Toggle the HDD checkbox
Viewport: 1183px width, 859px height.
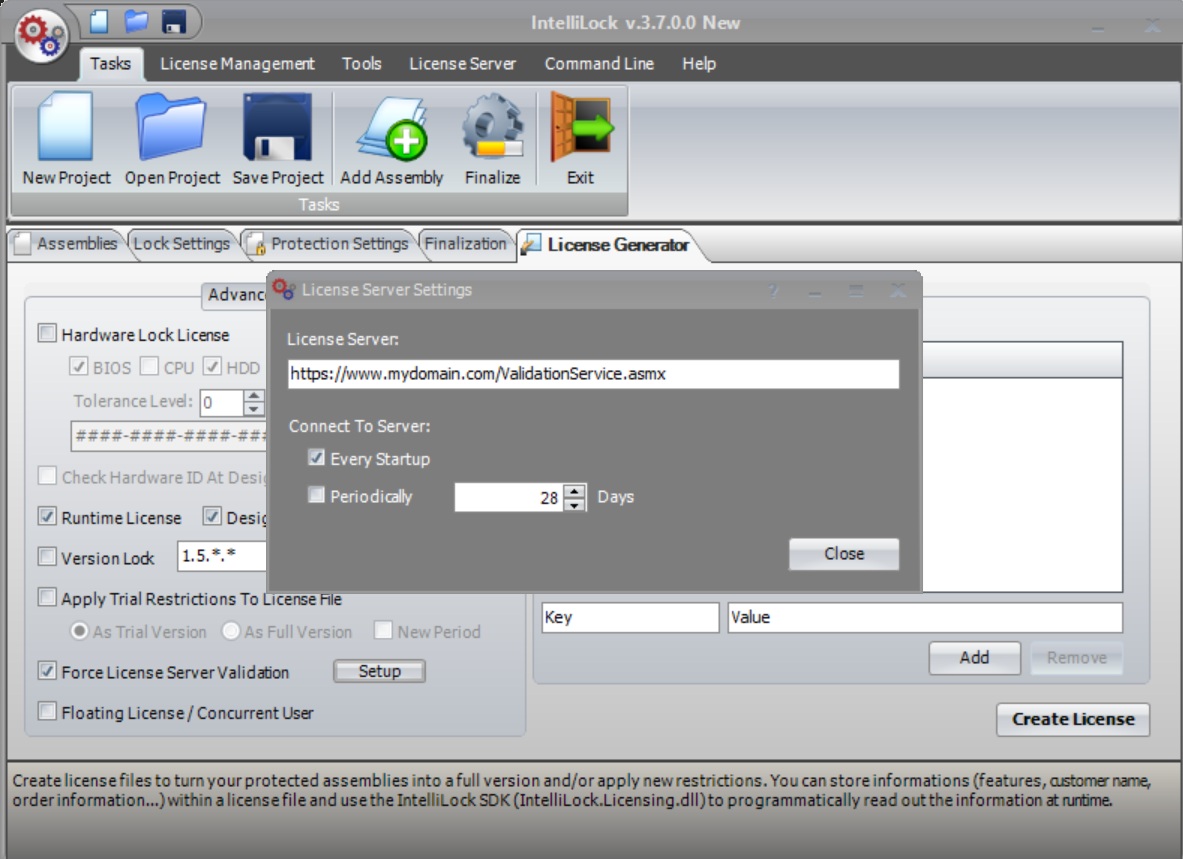[212, 367]
